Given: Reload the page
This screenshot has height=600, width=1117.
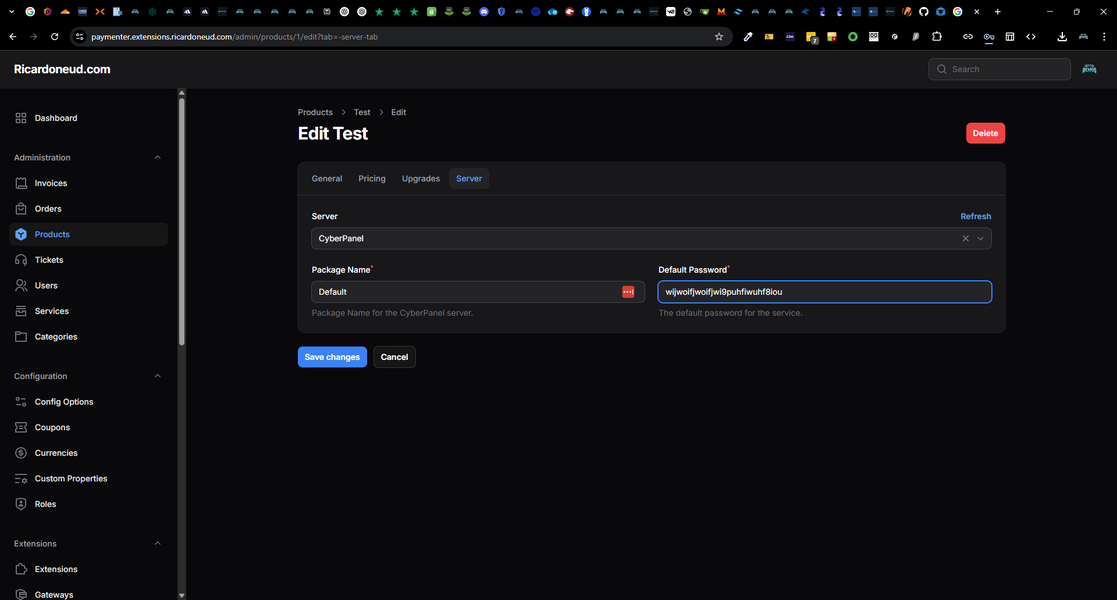Looking at the screenshot, I should point(54,37).
